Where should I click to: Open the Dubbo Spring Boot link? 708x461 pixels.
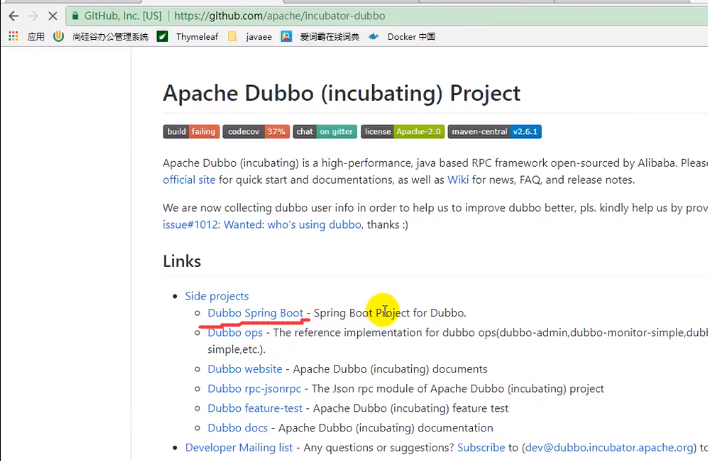point(255,313)
